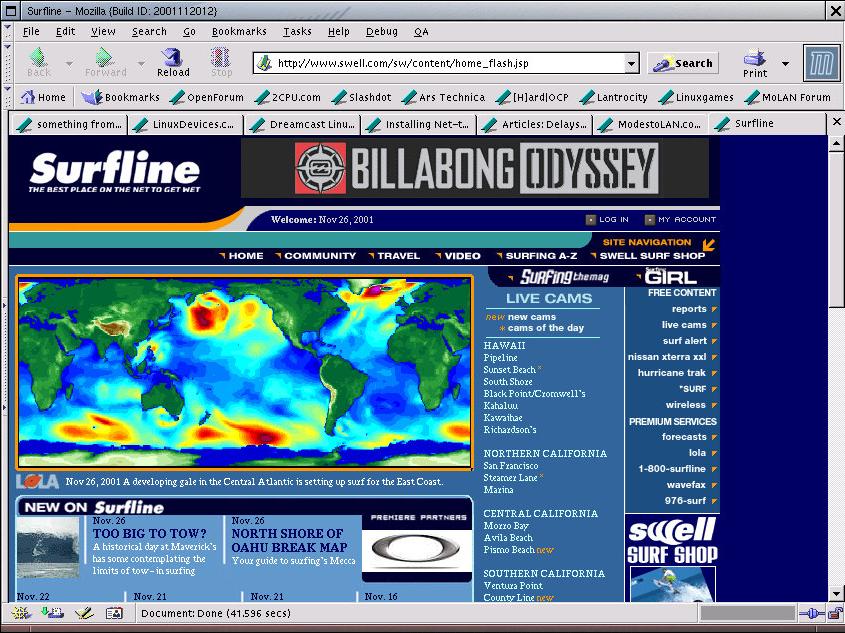
Task: Click the LOG IN link
Action: (607, 219)
